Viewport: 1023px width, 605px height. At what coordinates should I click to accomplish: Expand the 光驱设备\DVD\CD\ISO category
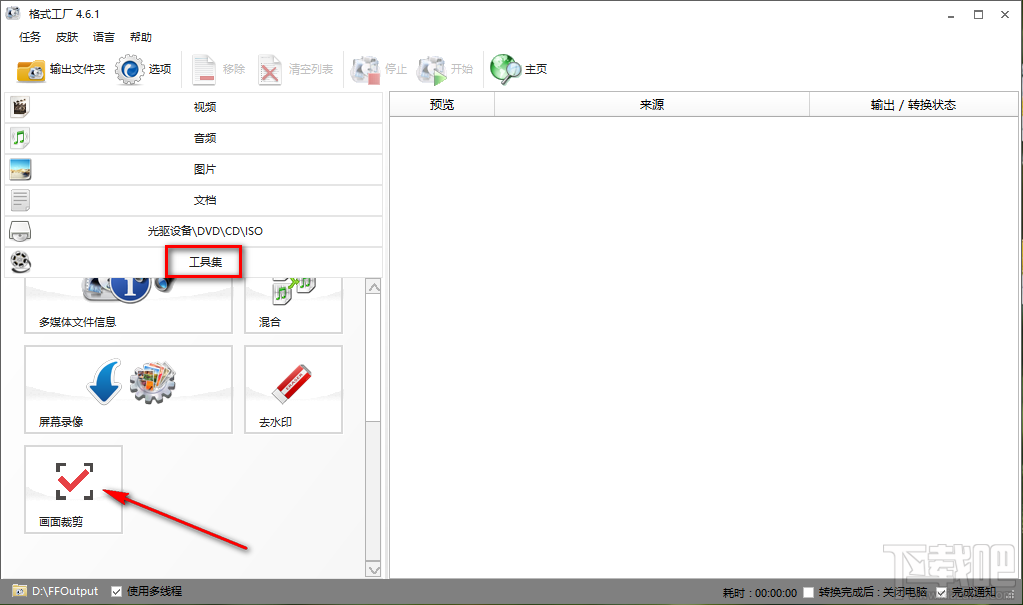[194, 231]
